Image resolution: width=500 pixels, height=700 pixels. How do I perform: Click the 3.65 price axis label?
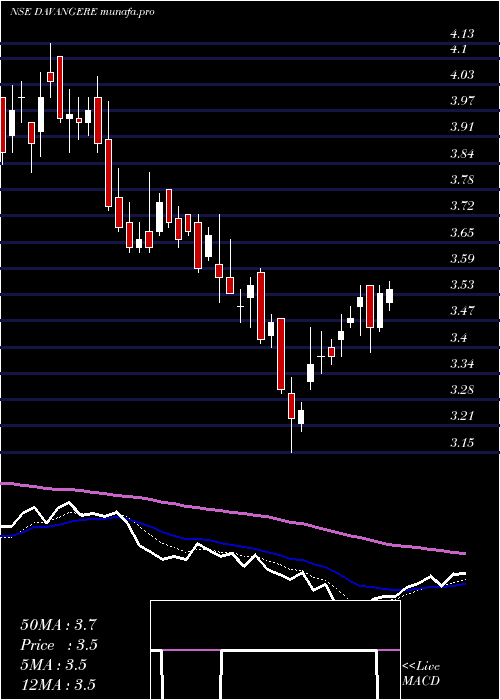pos(462,233)
